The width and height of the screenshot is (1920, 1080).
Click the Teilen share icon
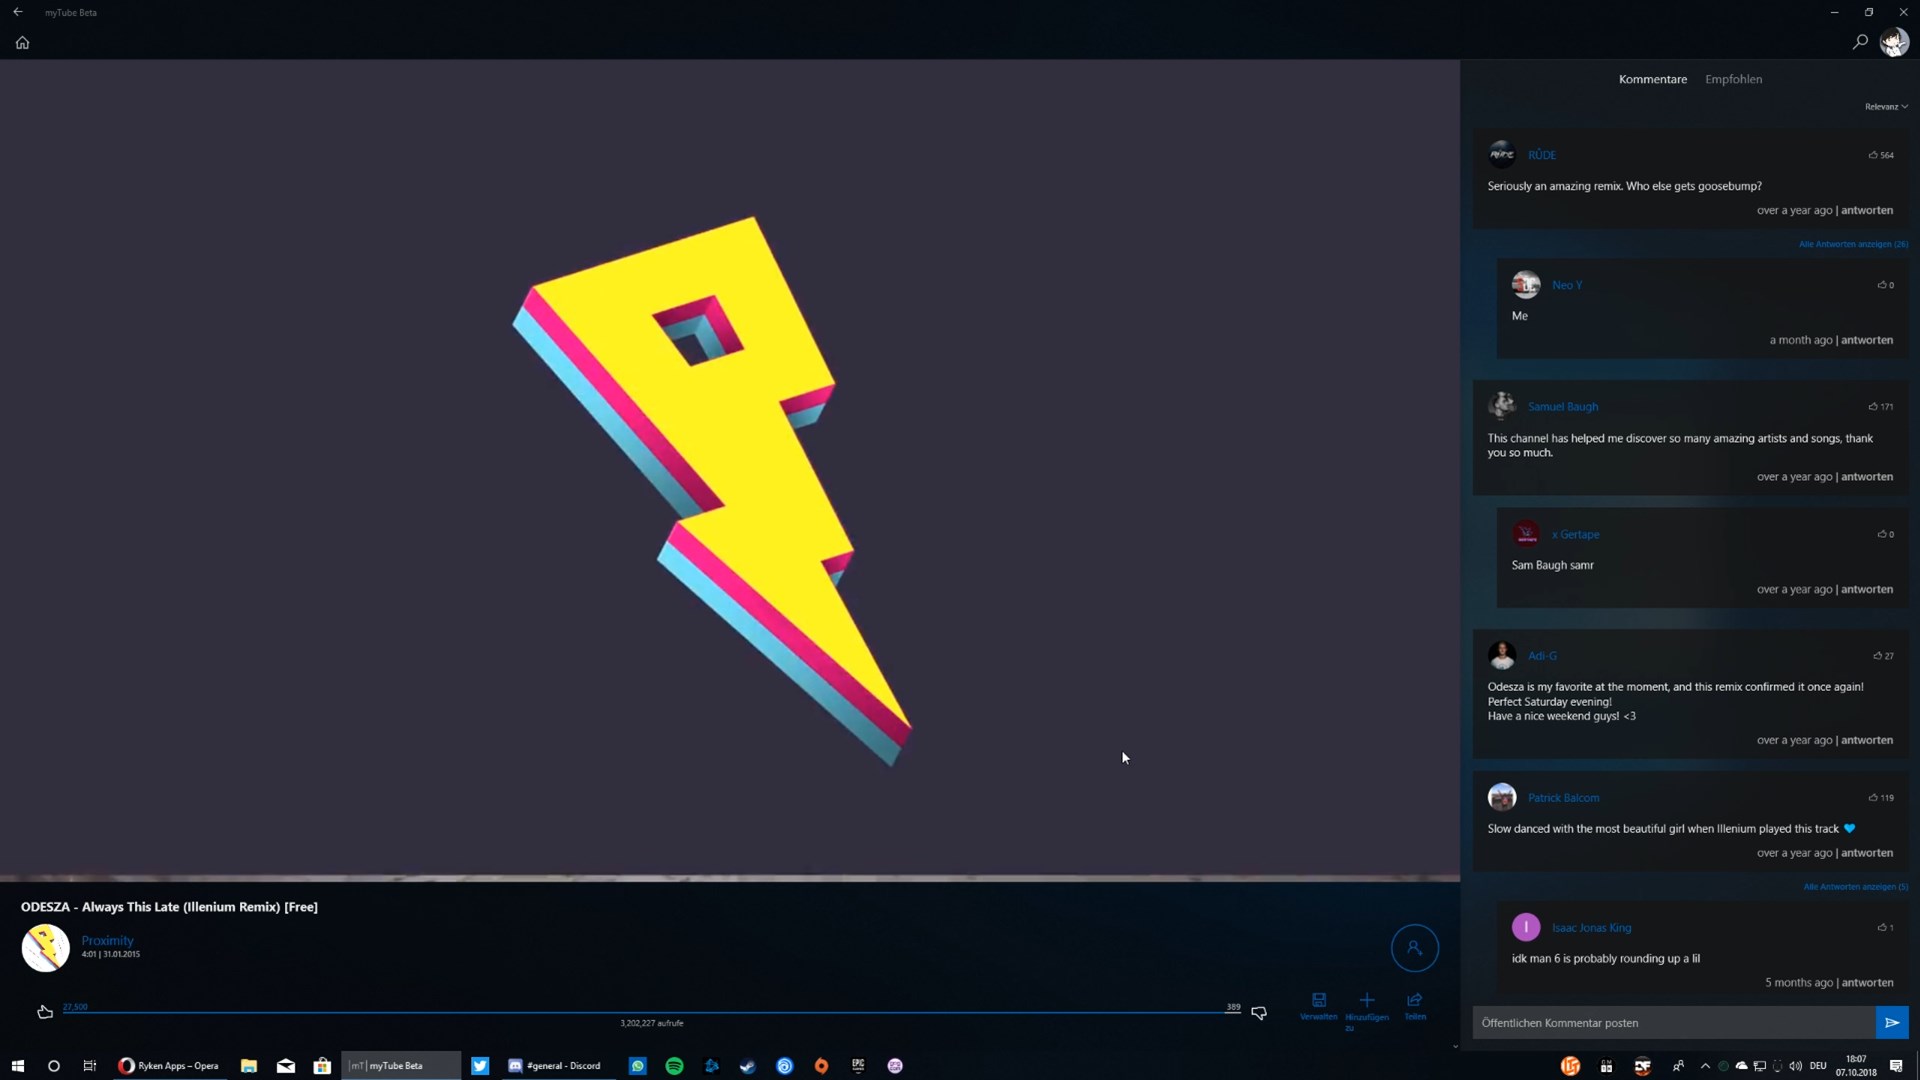point(1415,1001)
